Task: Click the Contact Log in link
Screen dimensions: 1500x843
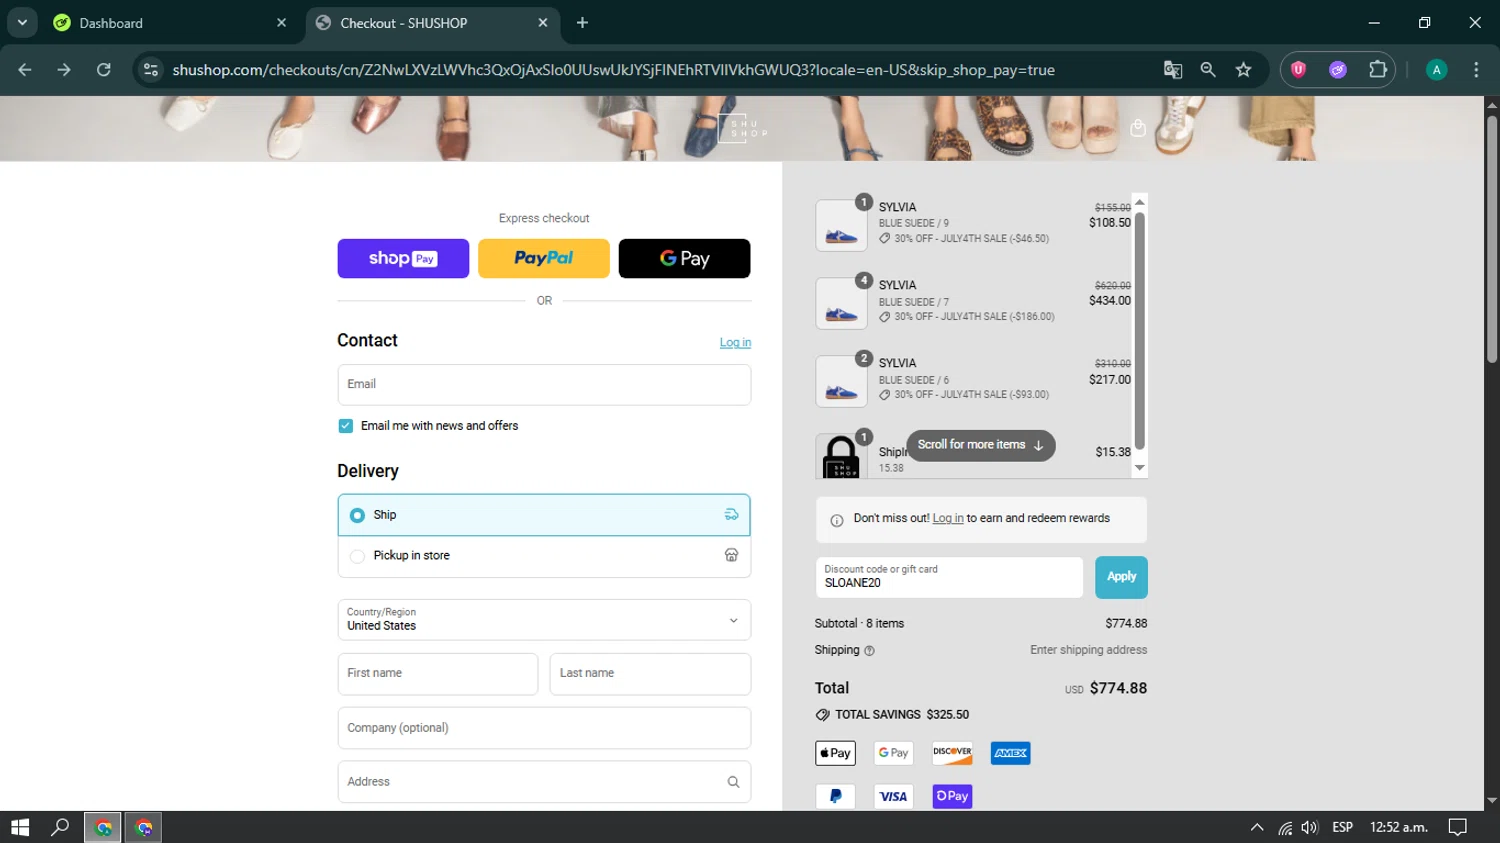Action: click(735, 342)
